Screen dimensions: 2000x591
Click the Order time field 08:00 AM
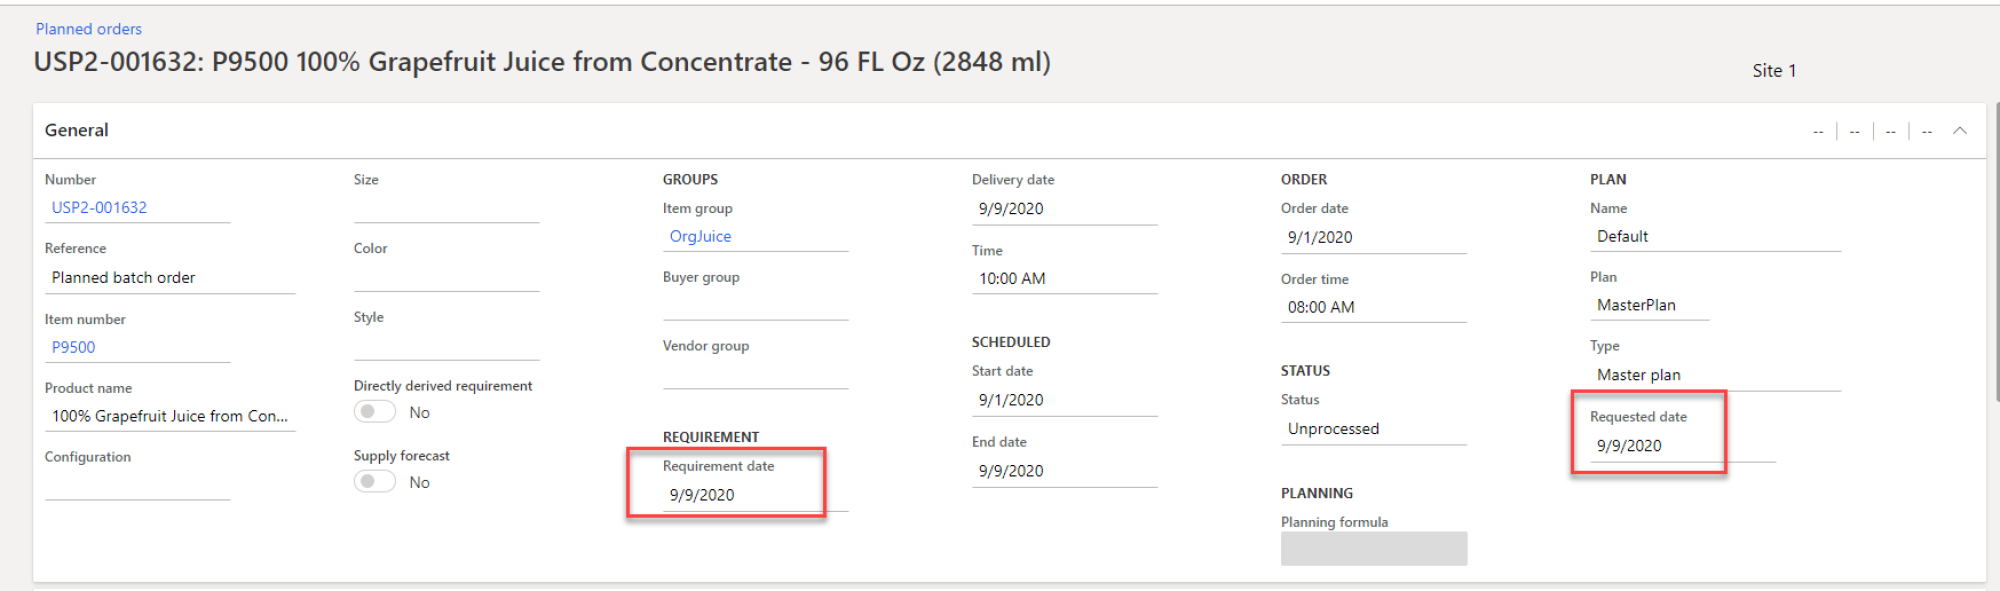tap(1374, 308)
